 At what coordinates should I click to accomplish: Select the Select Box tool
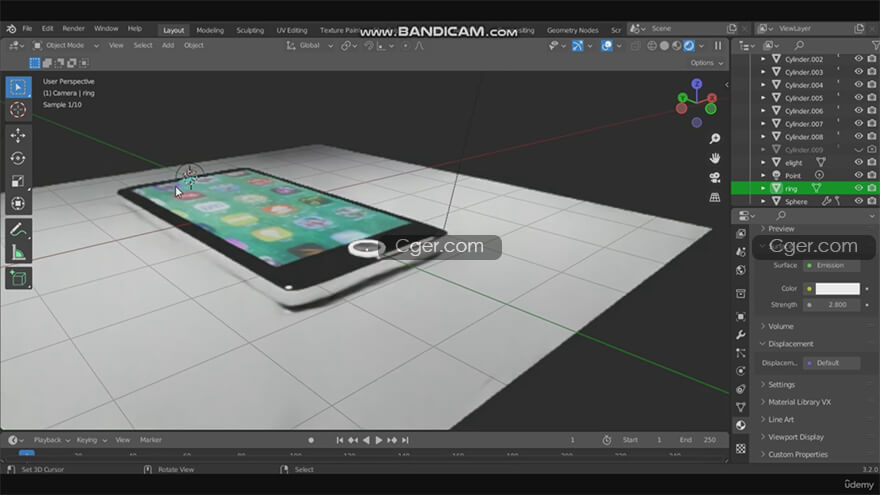pyautogui.click(x=18, y=88)
